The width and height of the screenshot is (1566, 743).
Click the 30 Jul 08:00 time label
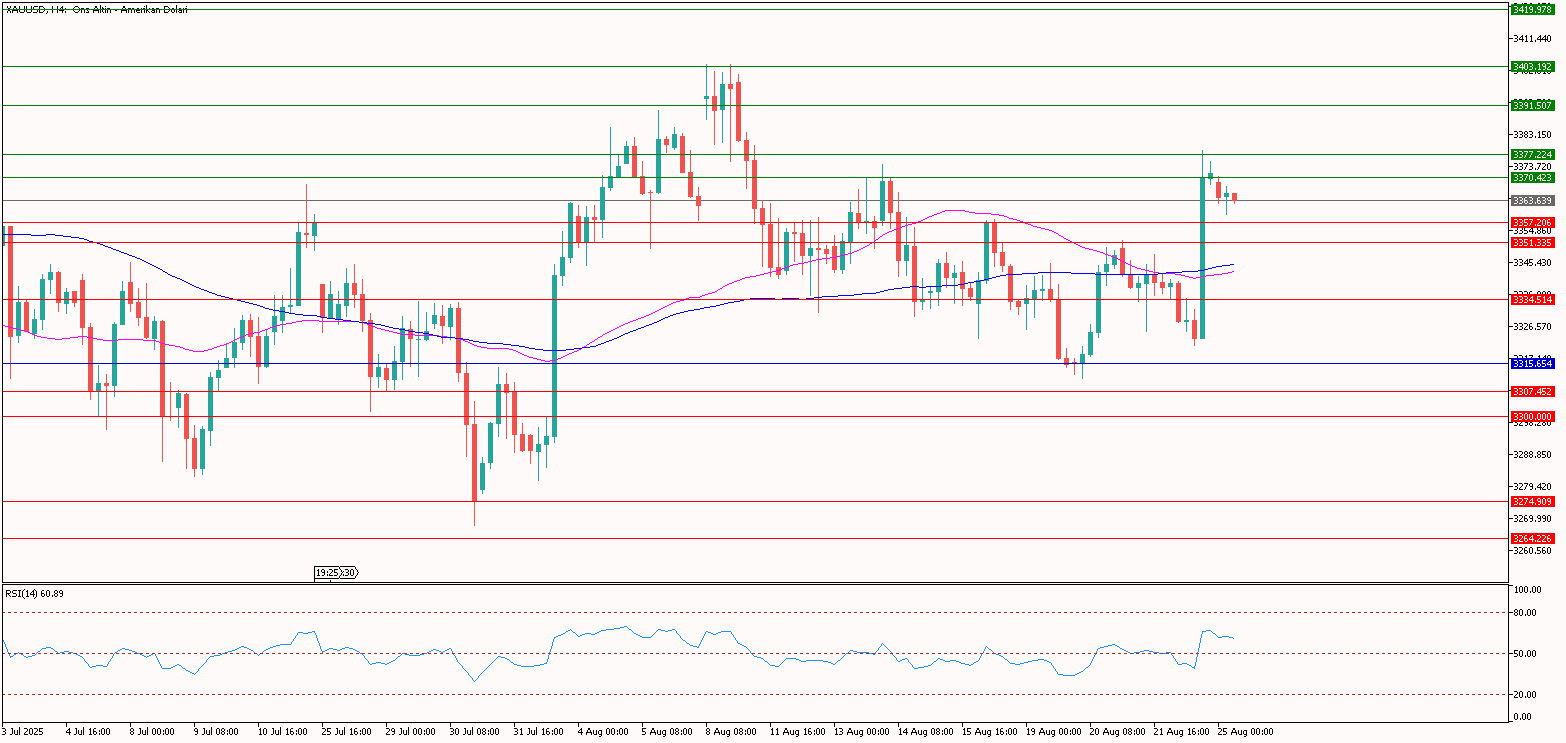[474, 732]
